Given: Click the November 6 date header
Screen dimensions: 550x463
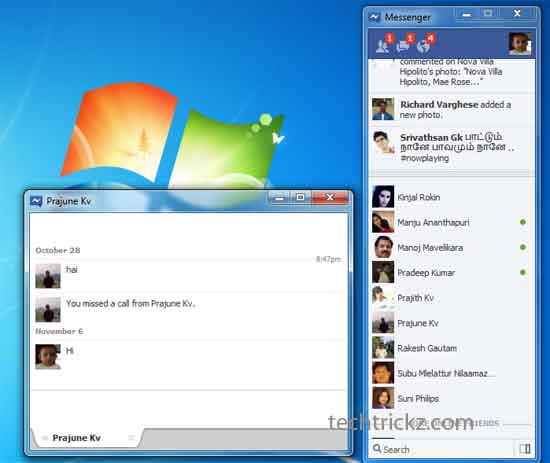Looking at the screenshot, I should click(59, 331).
